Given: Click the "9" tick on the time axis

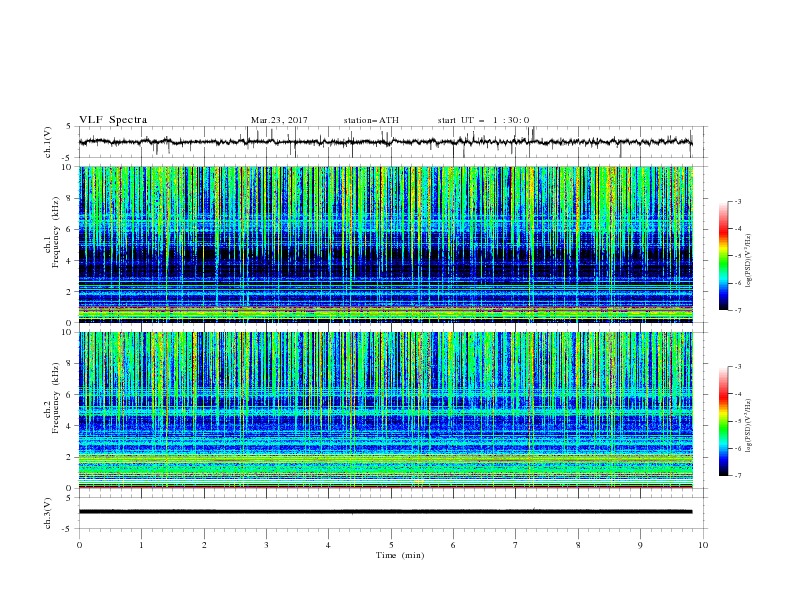Looking at the screenshot, I should 640,545.
